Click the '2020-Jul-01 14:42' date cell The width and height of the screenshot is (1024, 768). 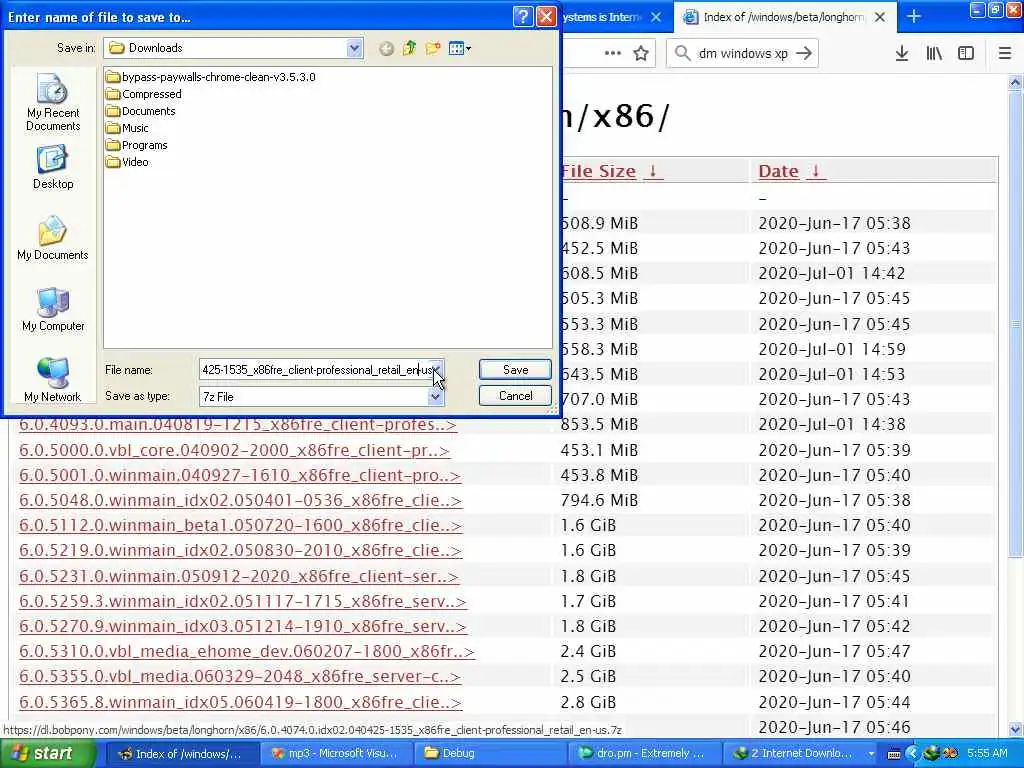(832, 273)
